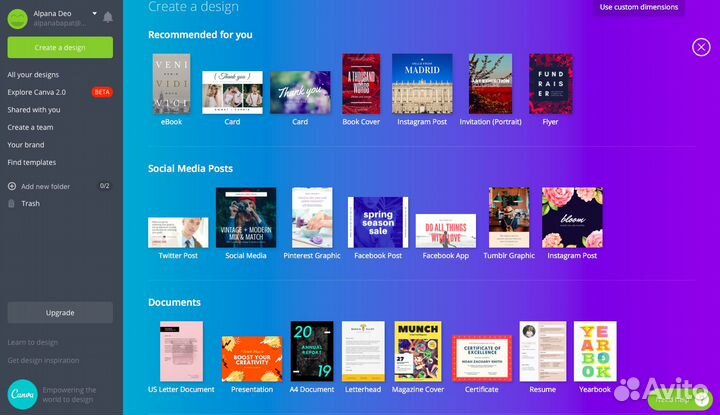Click Add new folder label
Screen dimensions: 720x415
[x=45, y=186]
